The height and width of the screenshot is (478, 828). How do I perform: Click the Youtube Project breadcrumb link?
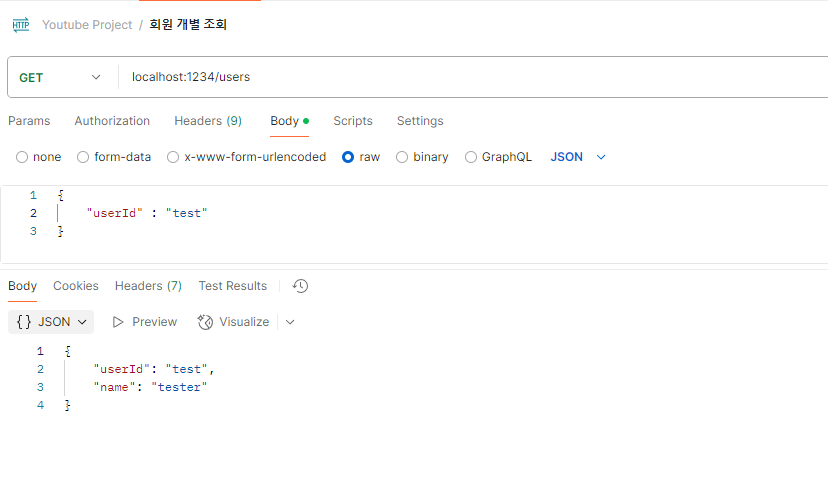[x=87, y=25]
